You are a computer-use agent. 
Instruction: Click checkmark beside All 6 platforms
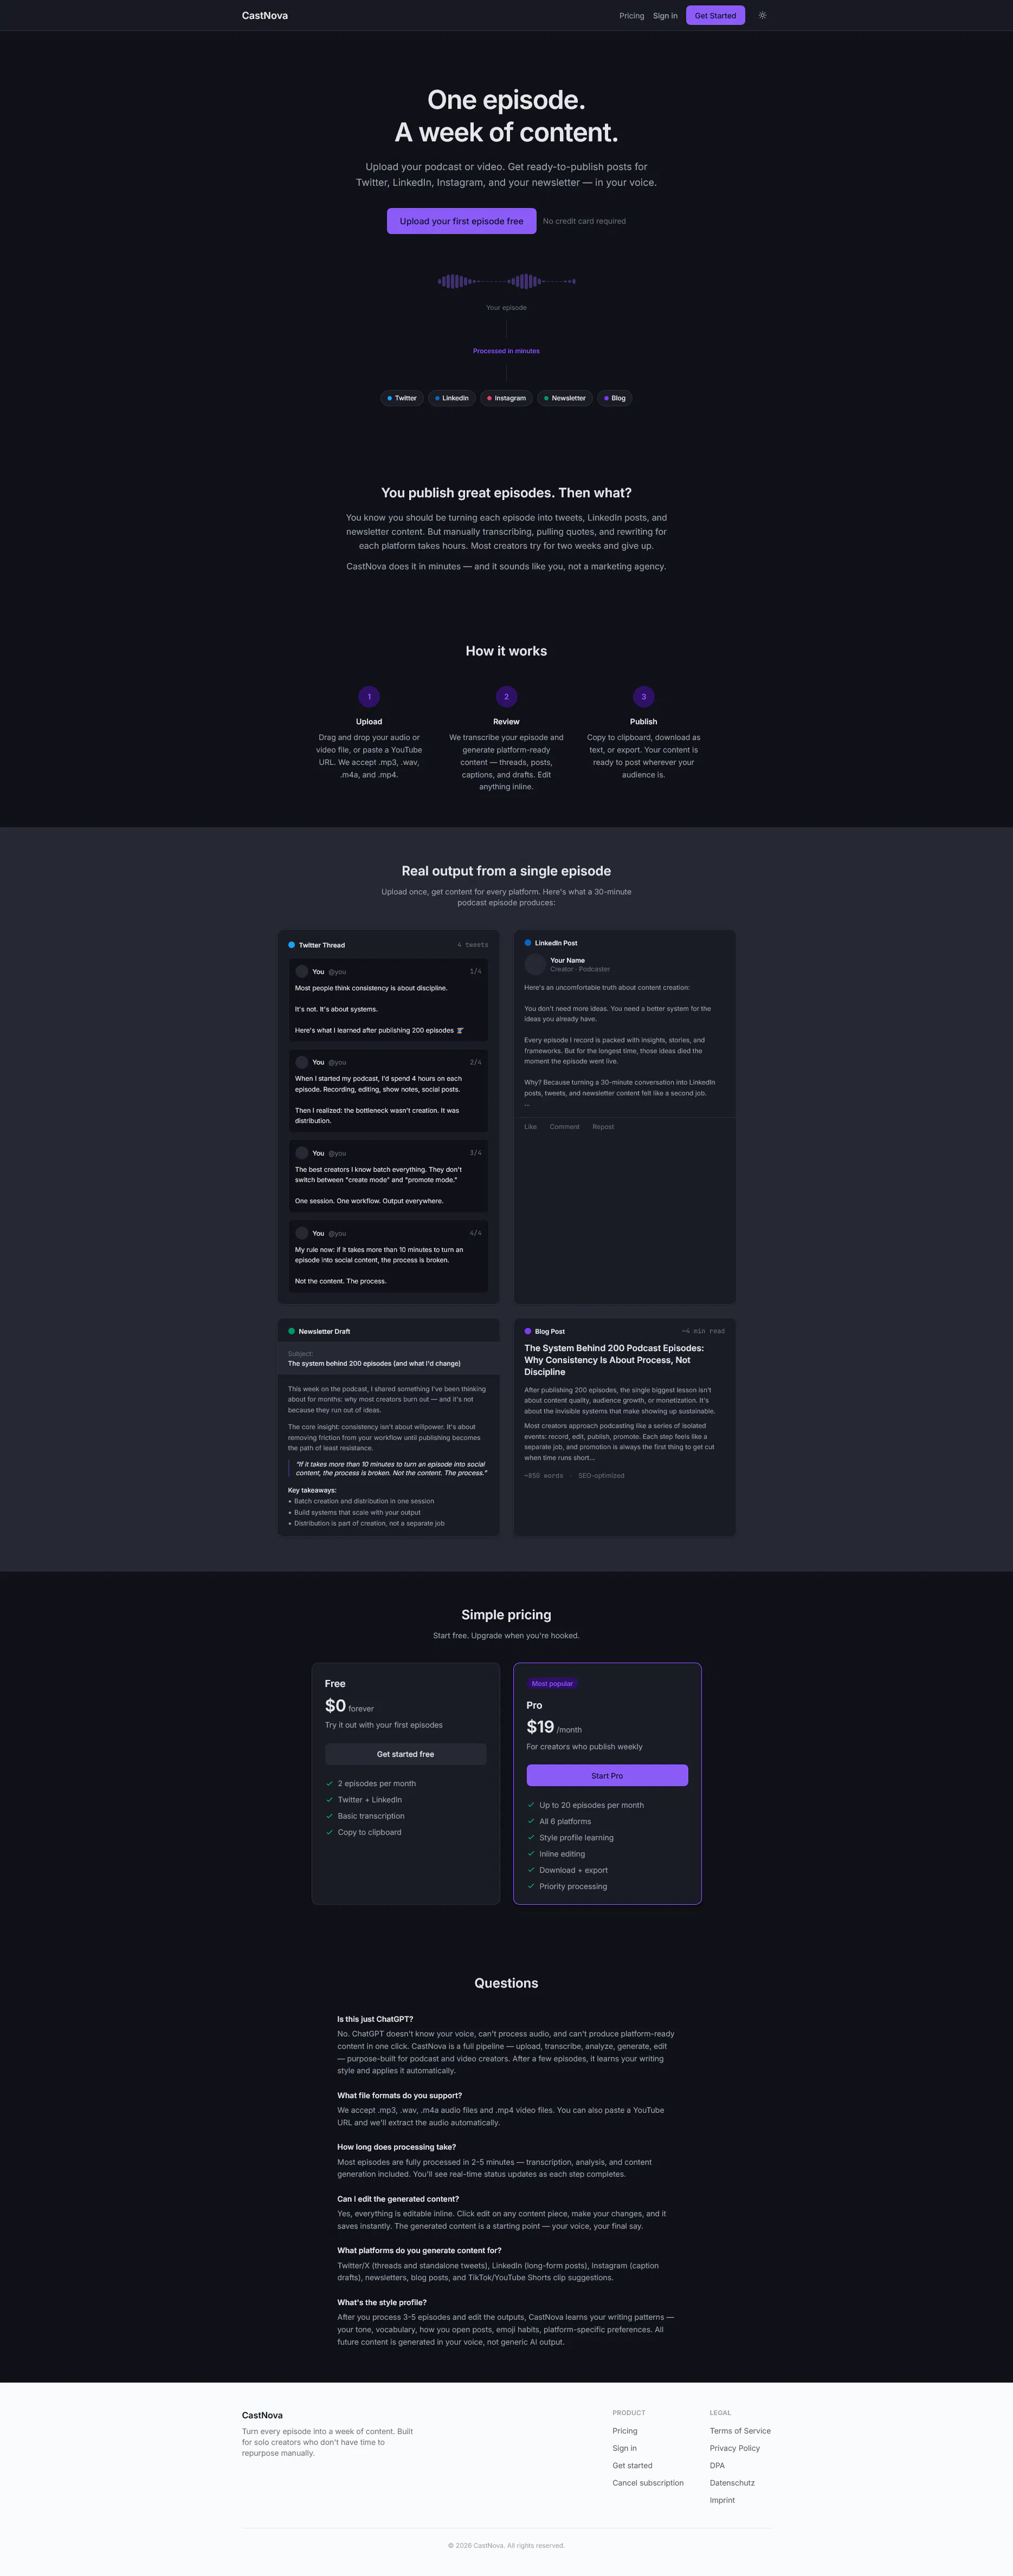click(531, 1821)
